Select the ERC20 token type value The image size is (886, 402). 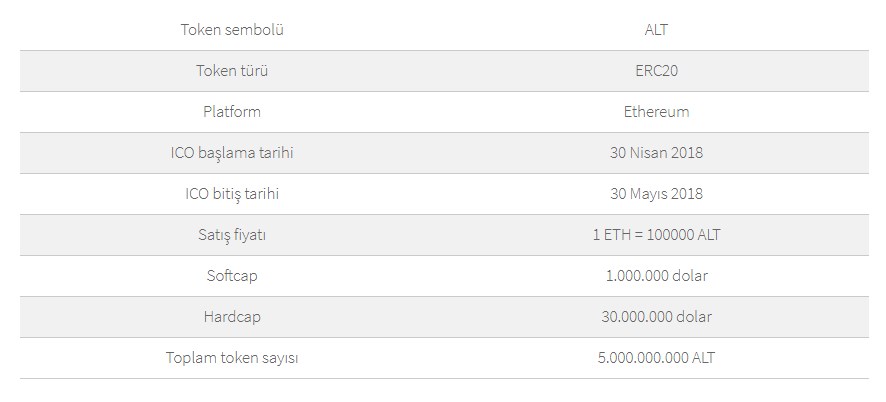coord(656,71)
